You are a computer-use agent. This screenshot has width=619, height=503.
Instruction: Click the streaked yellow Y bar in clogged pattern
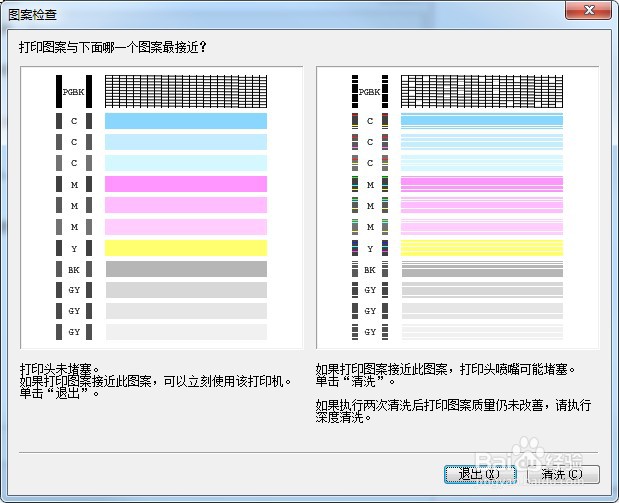(x=482, y=248)
